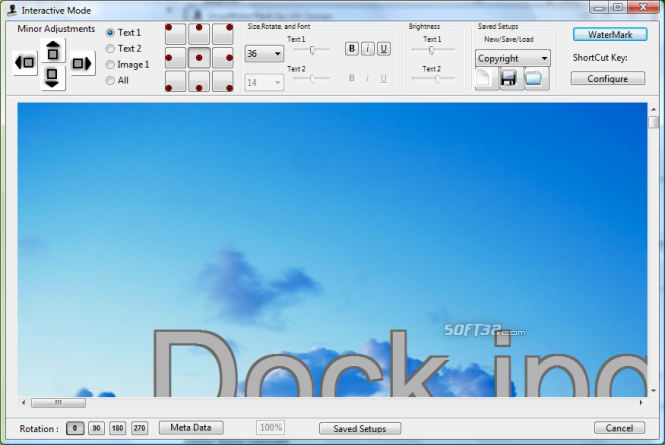Set position to middle-right anchor
This screenshot has height=445, width=665.
[223, 58]
